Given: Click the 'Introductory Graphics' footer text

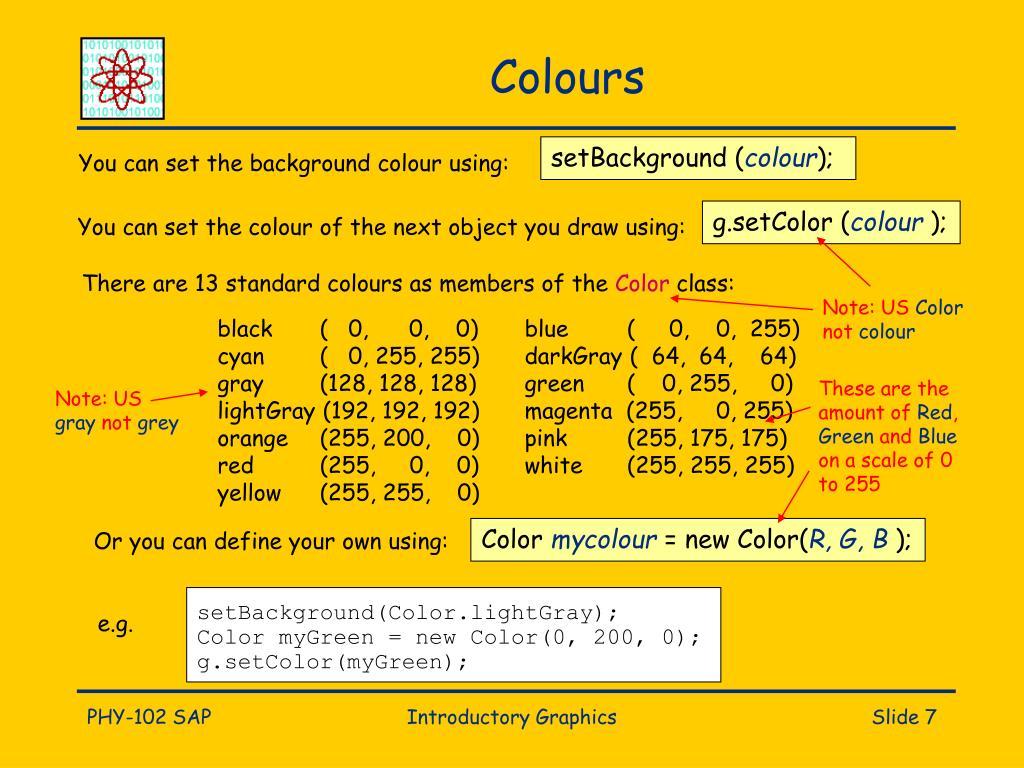Looking at the screenshot, I should coord(511,717).
